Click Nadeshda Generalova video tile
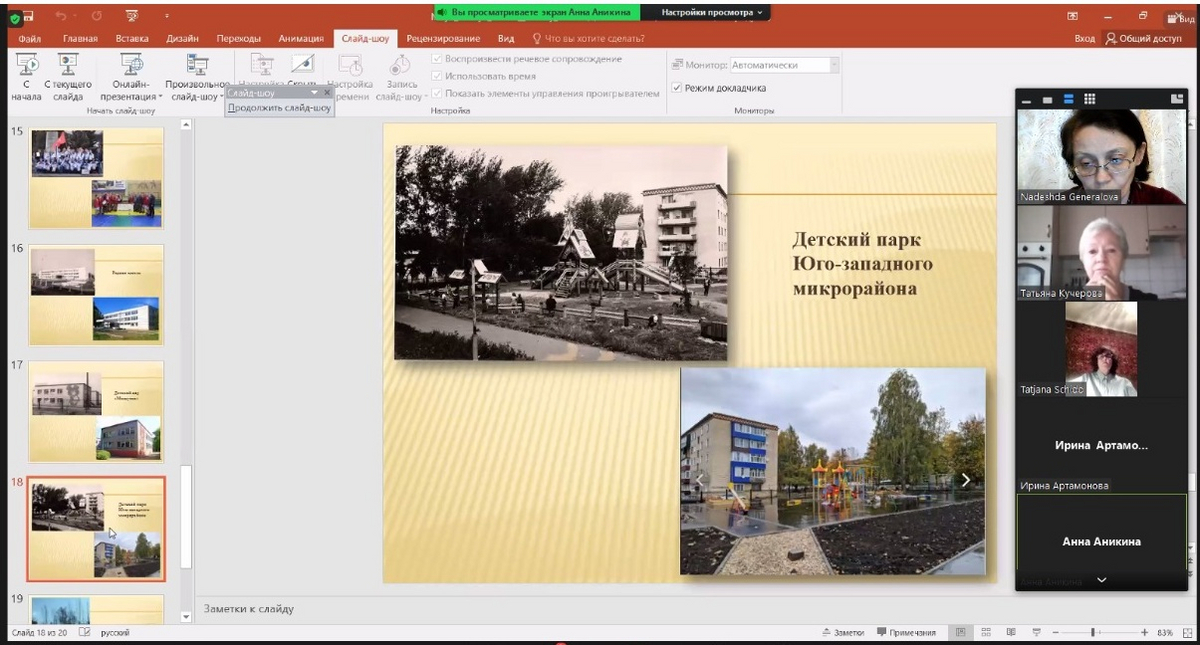This screenshot has width=1200, height=645. point(1101,157)
